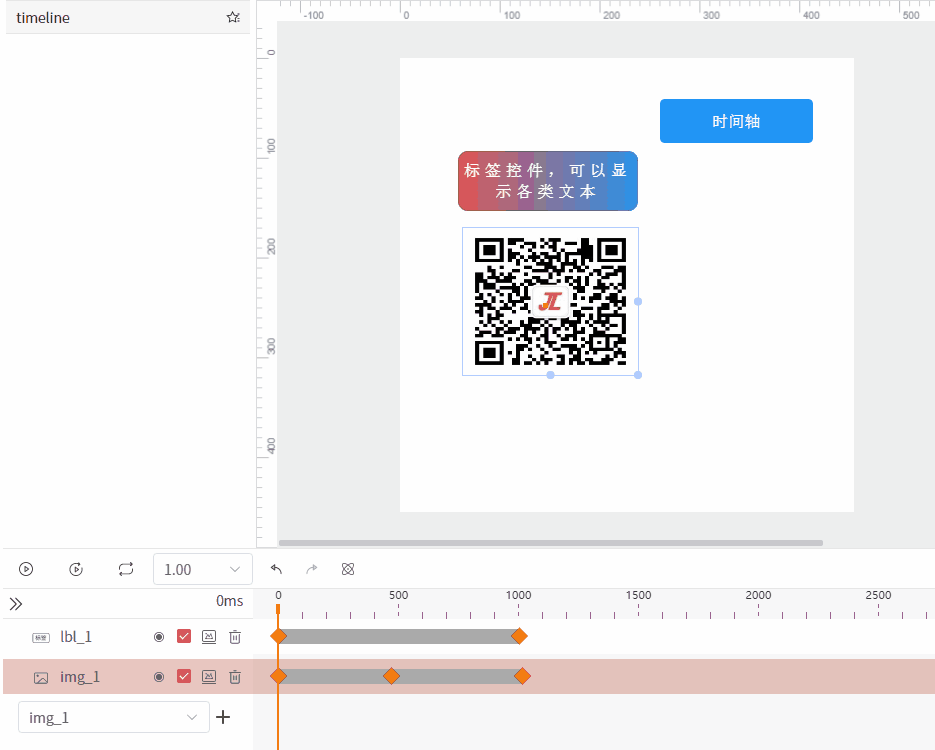935x750 pixels.
Task: Select img_1 middle keyframe near 500 ms
Action: point(391,676)
